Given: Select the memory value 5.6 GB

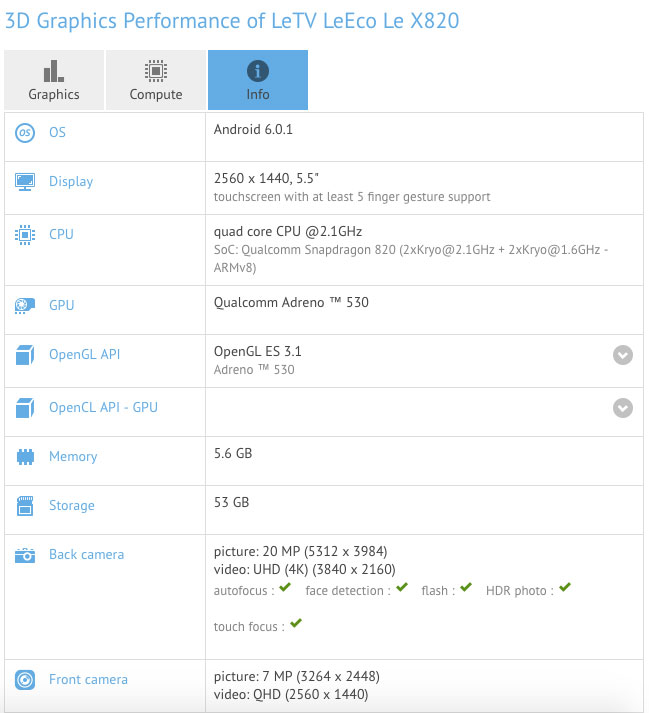Looking at the screenshot, I should point(233,453).
